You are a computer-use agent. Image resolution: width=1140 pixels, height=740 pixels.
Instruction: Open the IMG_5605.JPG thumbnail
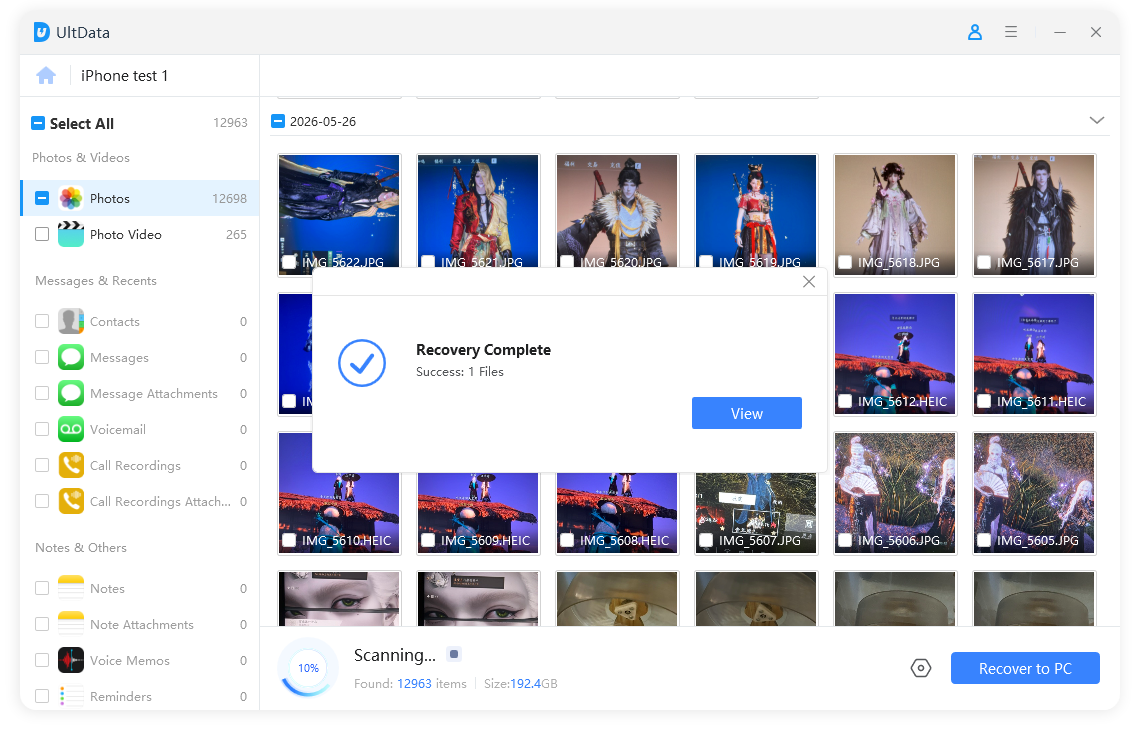click(x=1034, y=493)
